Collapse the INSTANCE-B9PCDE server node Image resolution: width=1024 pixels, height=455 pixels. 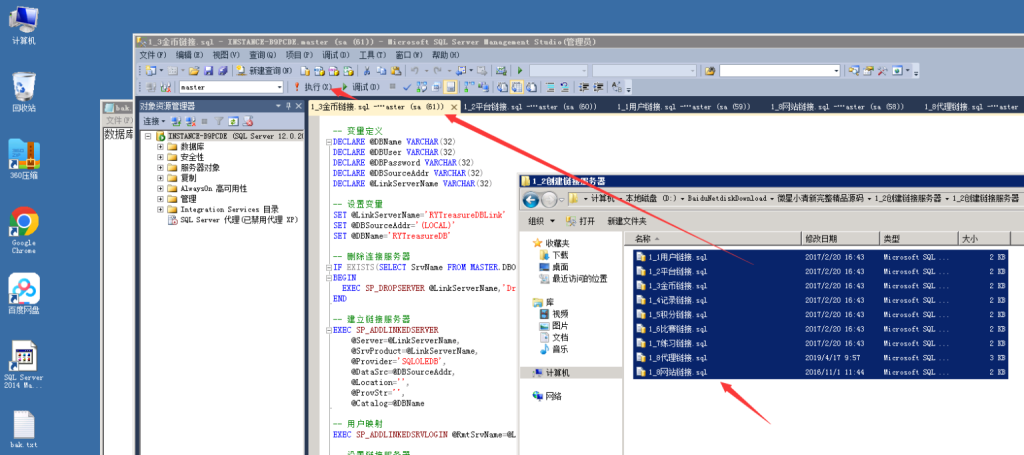147,135
